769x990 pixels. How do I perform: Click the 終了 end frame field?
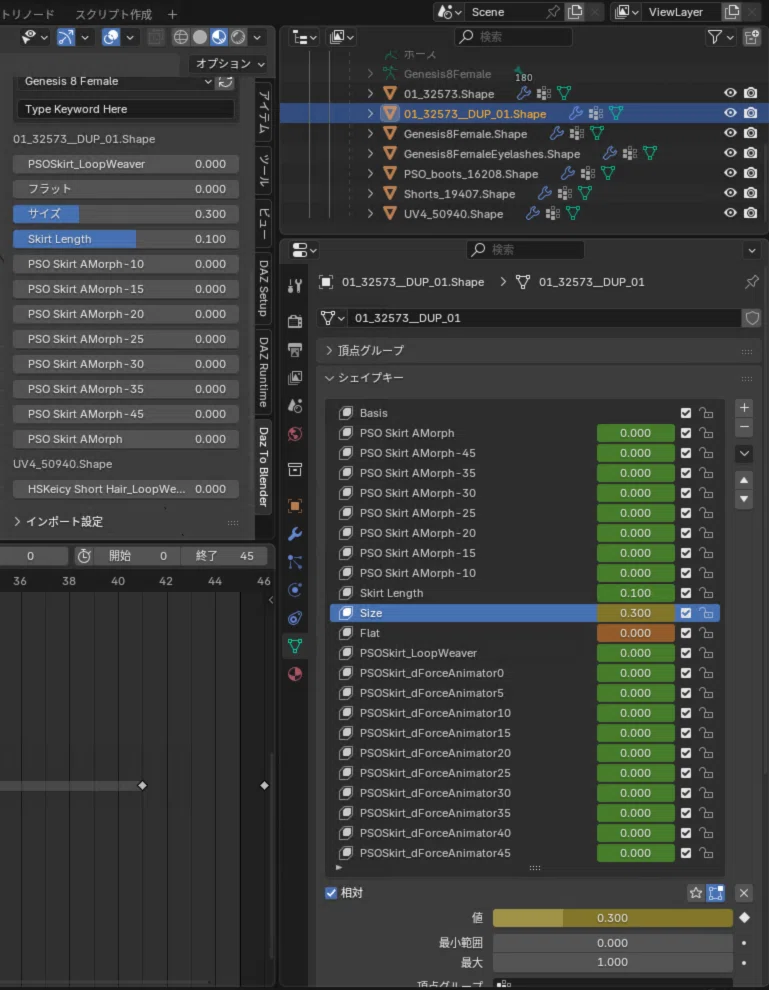coord(224,556)
